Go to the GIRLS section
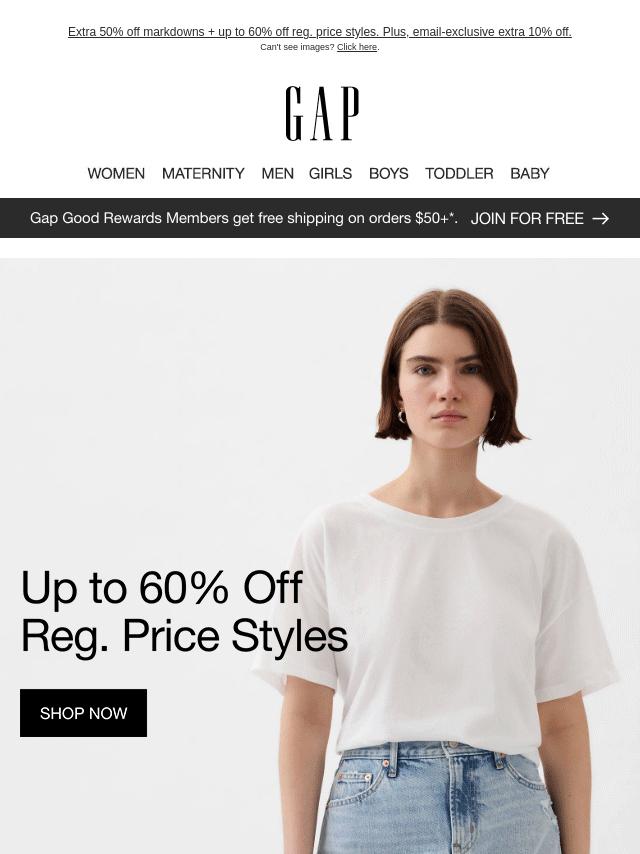Viewport: 640px width, 854px height. 330,173
